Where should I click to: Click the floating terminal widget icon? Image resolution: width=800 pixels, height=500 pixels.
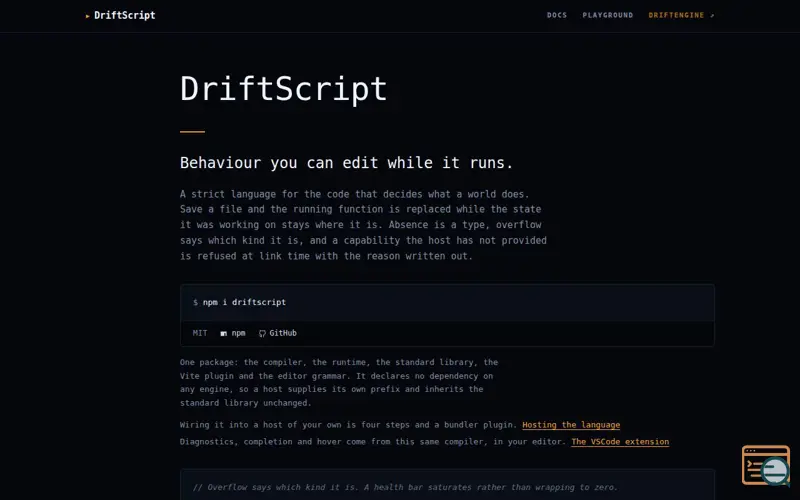(766, 465)
